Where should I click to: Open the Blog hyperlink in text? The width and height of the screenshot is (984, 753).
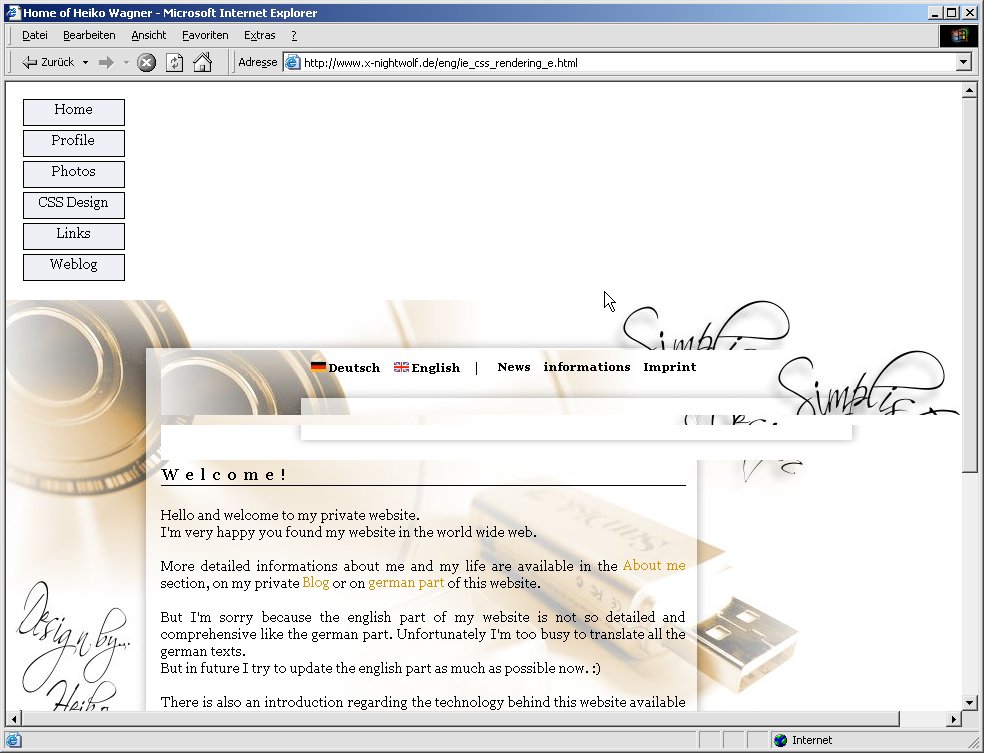tap(315, 583)
